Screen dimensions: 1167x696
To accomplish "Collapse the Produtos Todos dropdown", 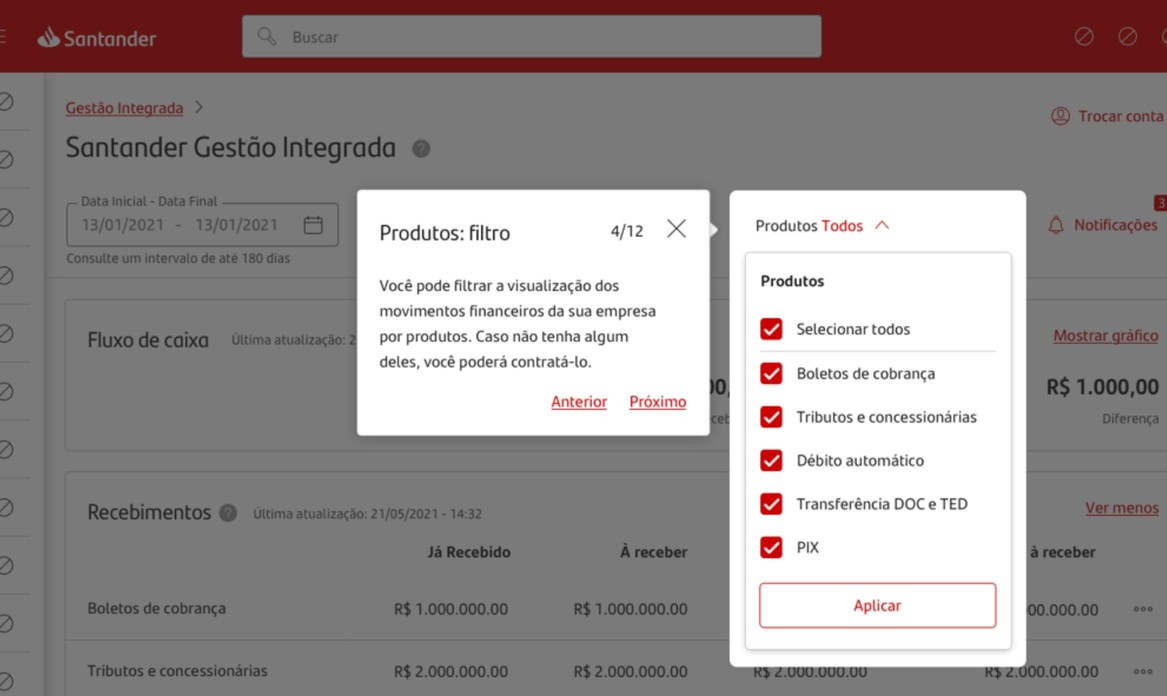I will tap(822, 226).
